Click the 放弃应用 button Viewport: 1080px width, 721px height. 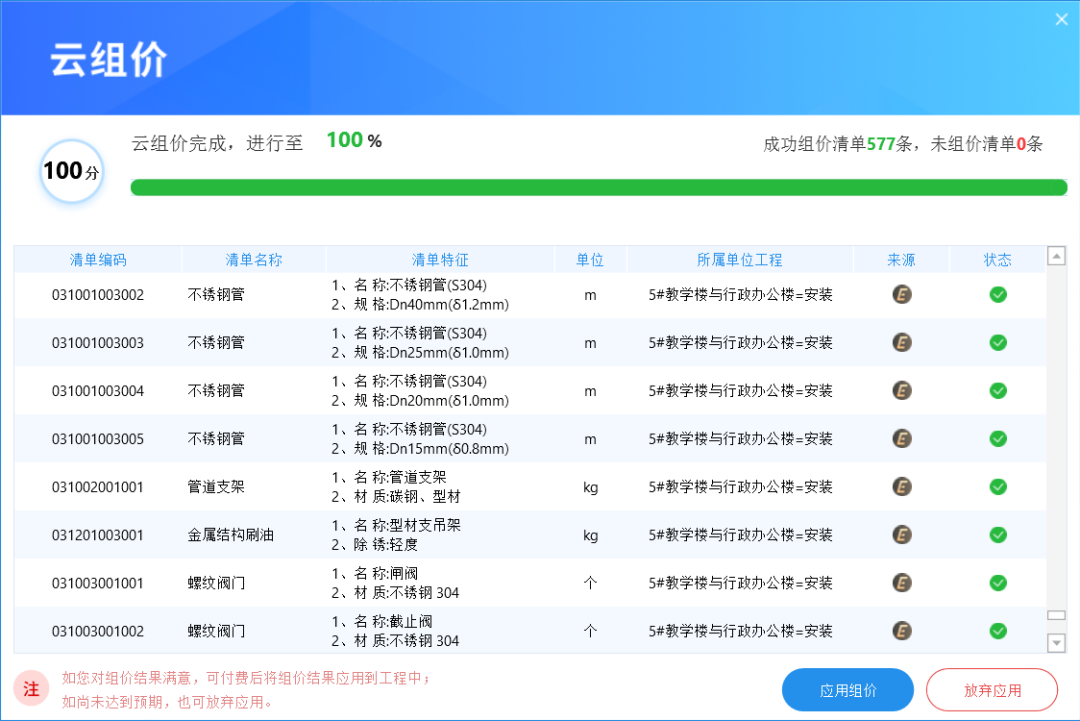pos(992,690)
